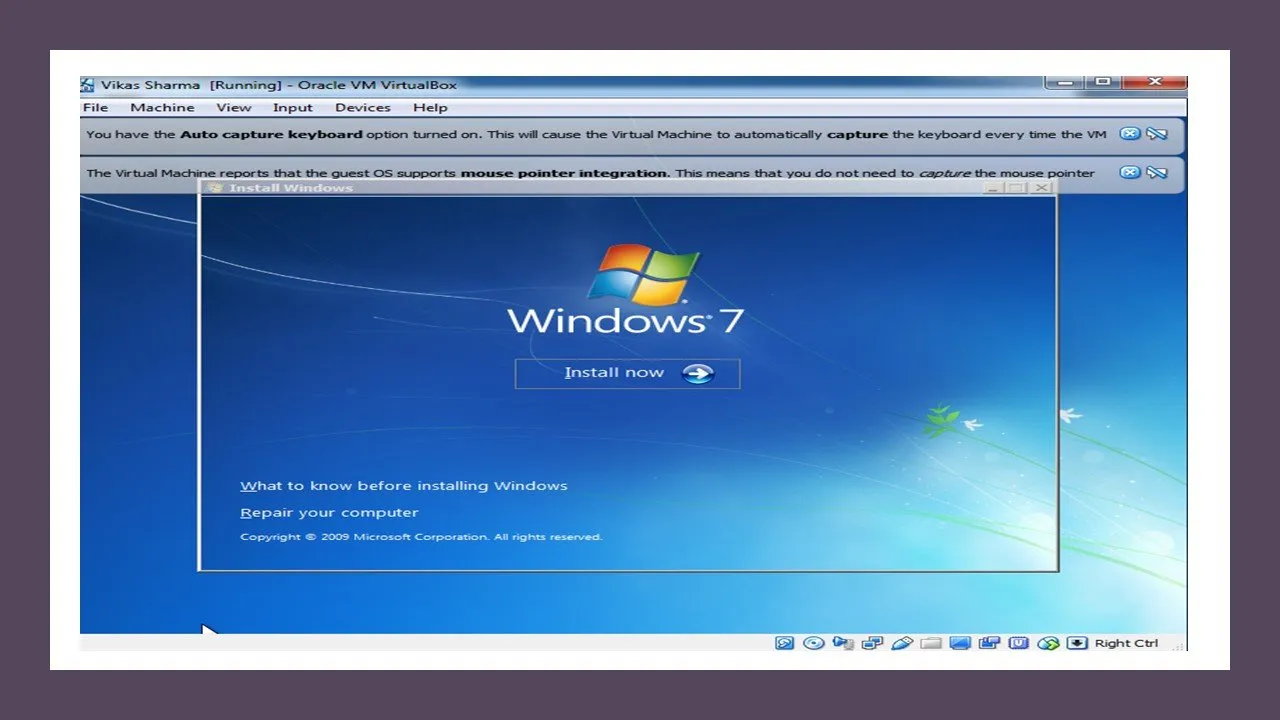Click the mouse integration status icon
The image size is (1280, 720).
click(1048, 643)
